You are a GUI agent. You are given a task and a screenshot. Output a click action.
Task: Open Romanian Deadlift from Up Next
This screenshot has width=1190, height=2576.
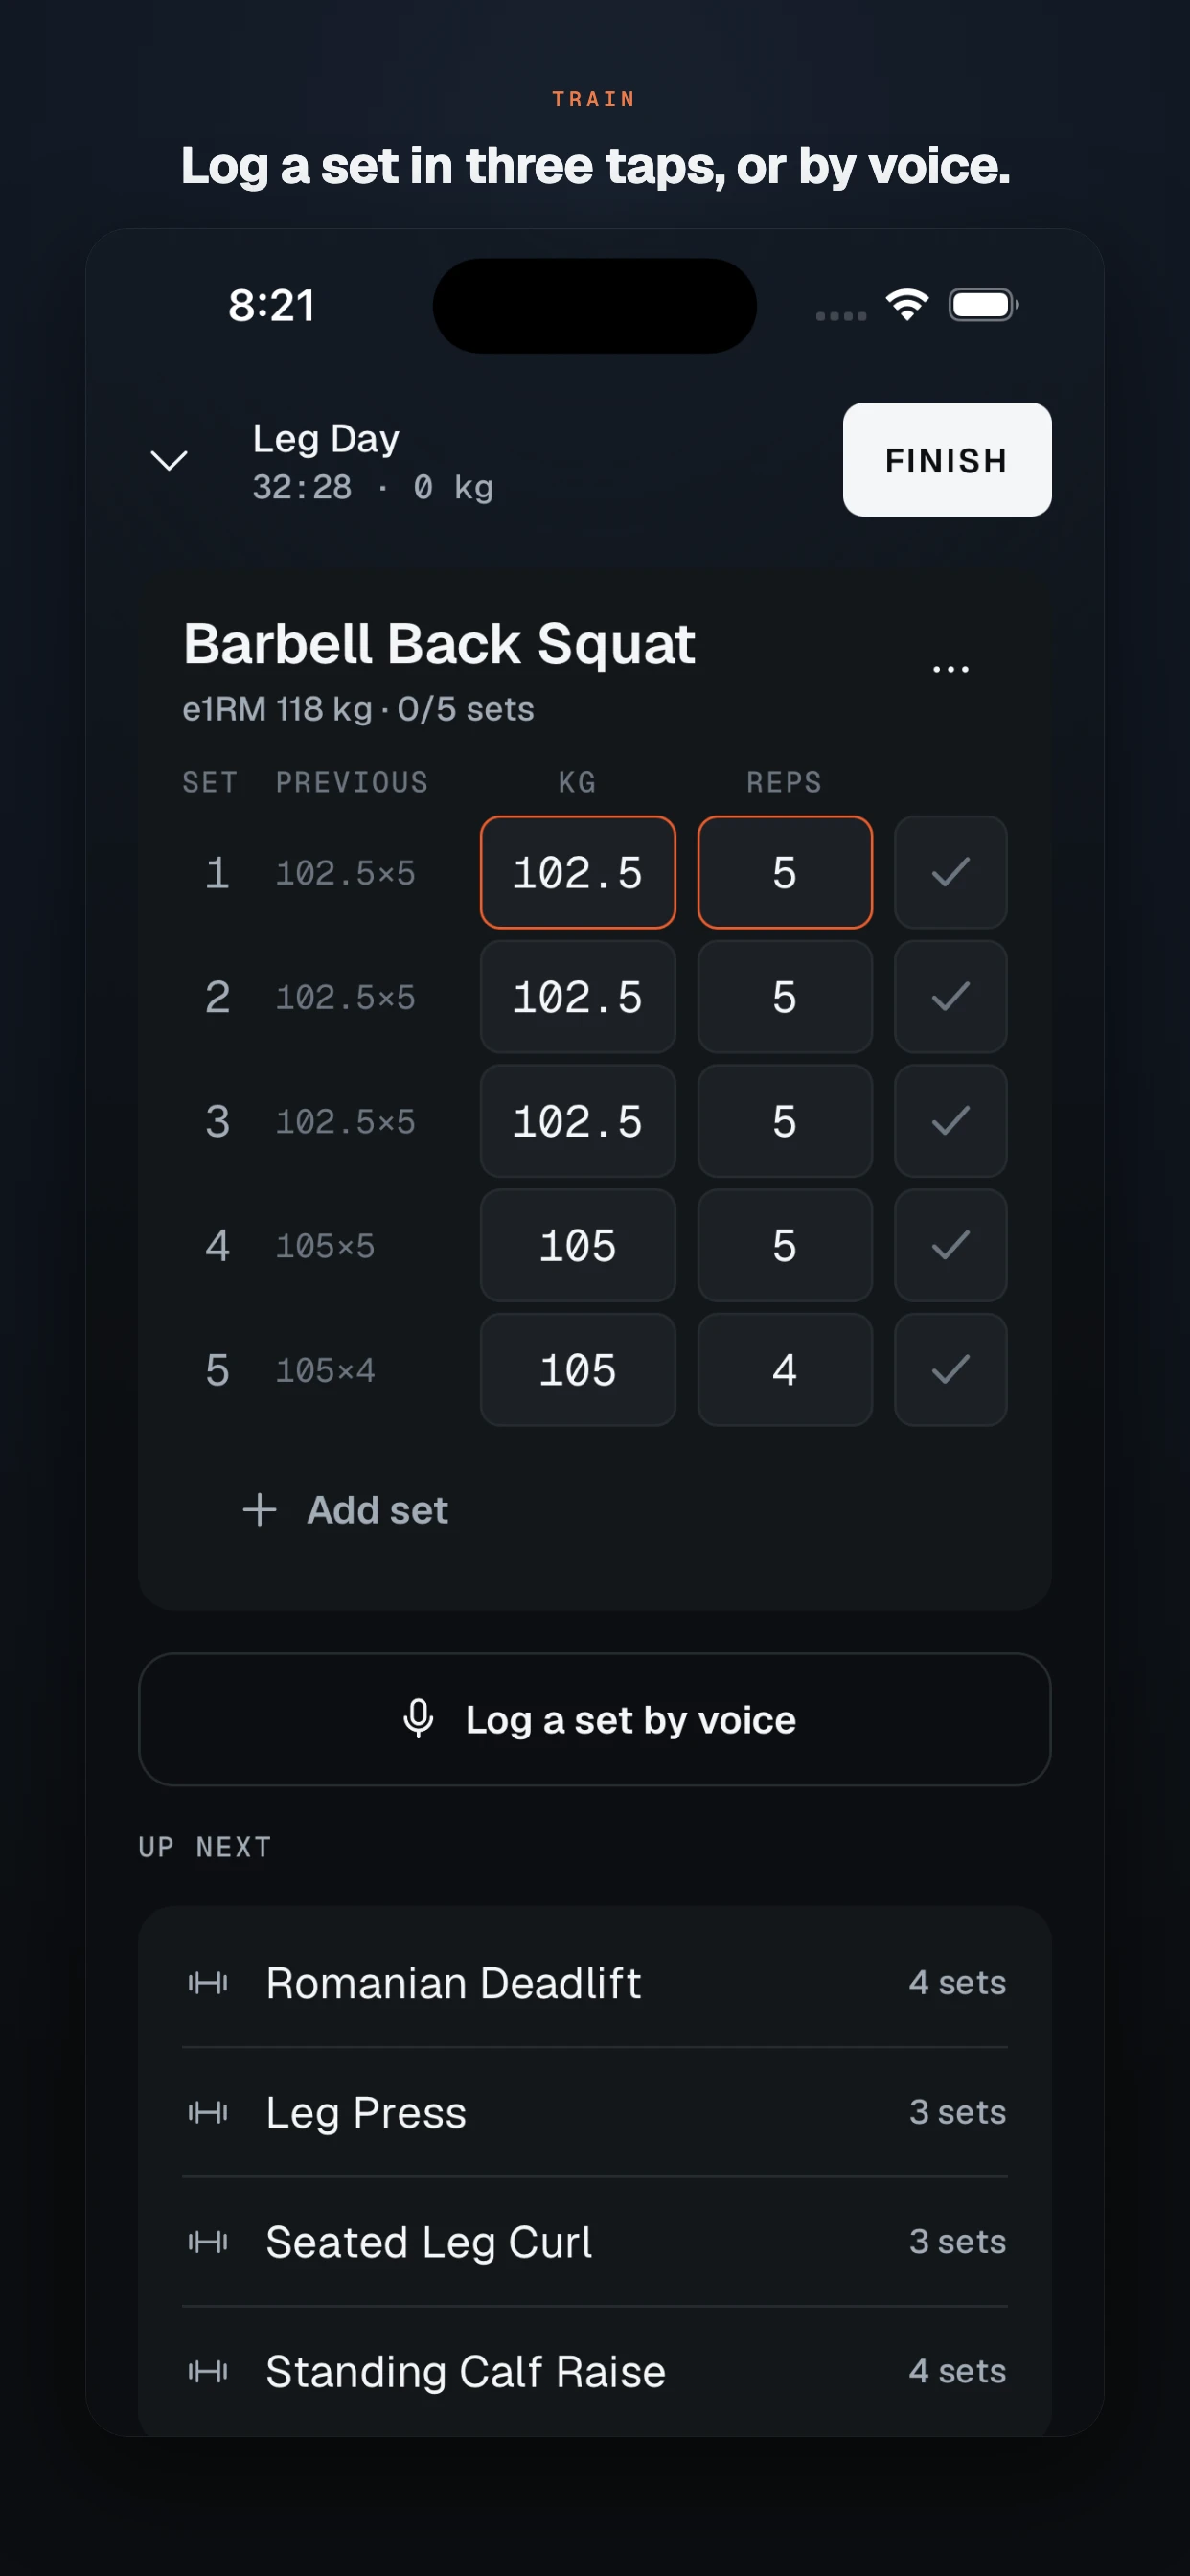pyautogui.click(x=595, y=1982)
